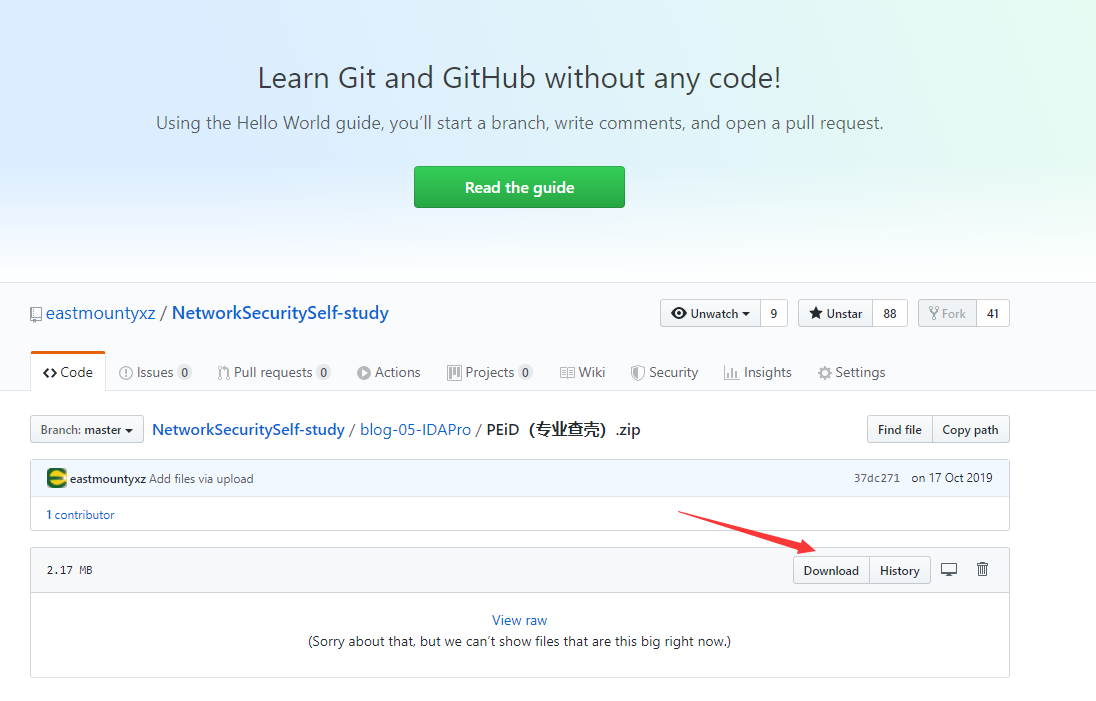This screenshot has width=1096, height=701.
Task: Click the 1 contributor link
Action: (80, 514)
